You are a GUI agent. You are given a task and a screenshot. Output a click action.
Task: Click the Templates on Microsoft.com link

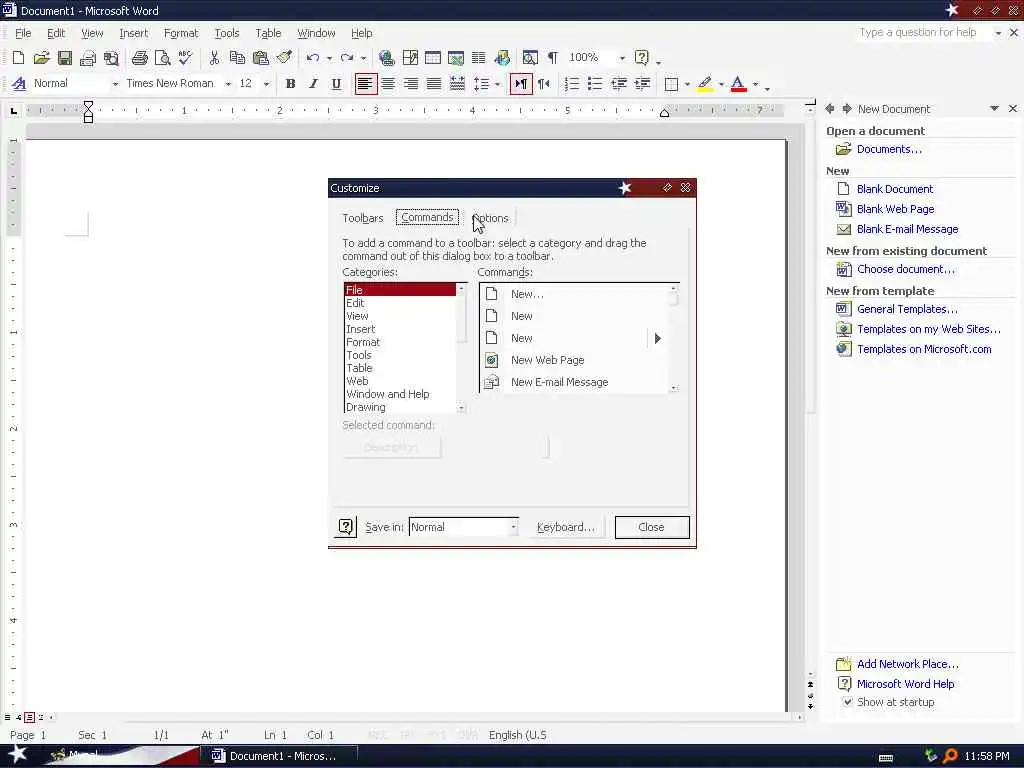[924, 349]
